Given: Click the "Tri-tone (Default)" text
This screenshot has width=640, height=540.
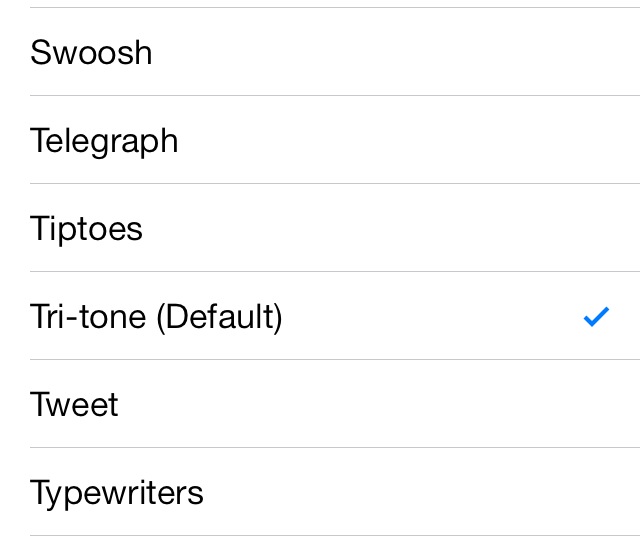Looking at the screenshot, I should [x=156, y=317].
